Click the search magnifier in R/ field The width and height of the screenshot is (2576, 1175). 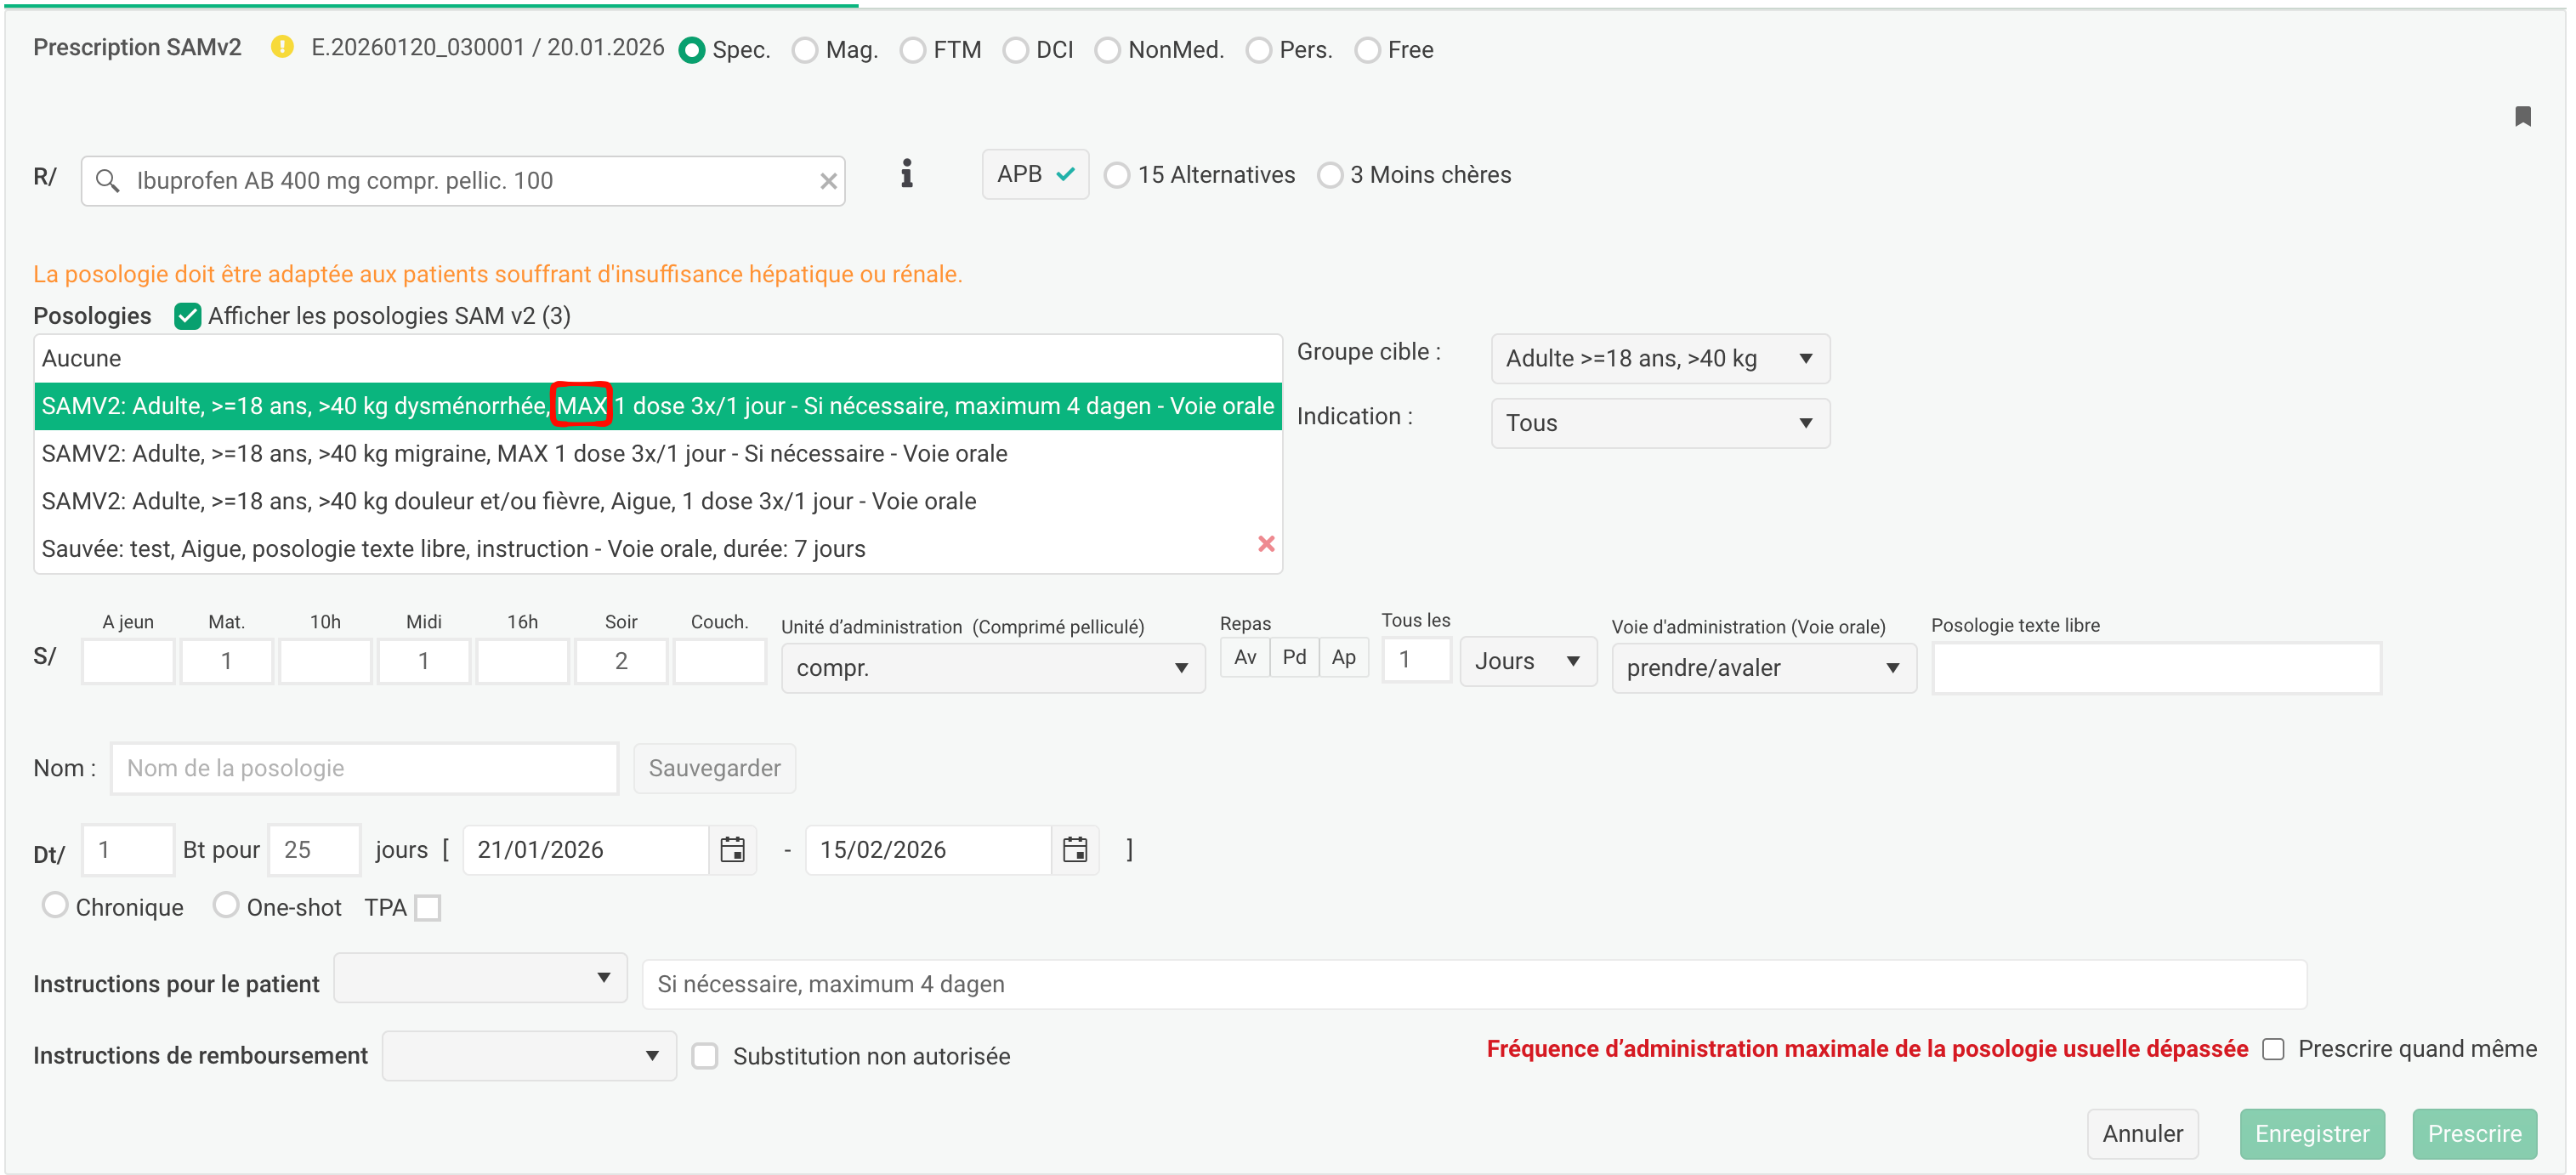[107, 181]
